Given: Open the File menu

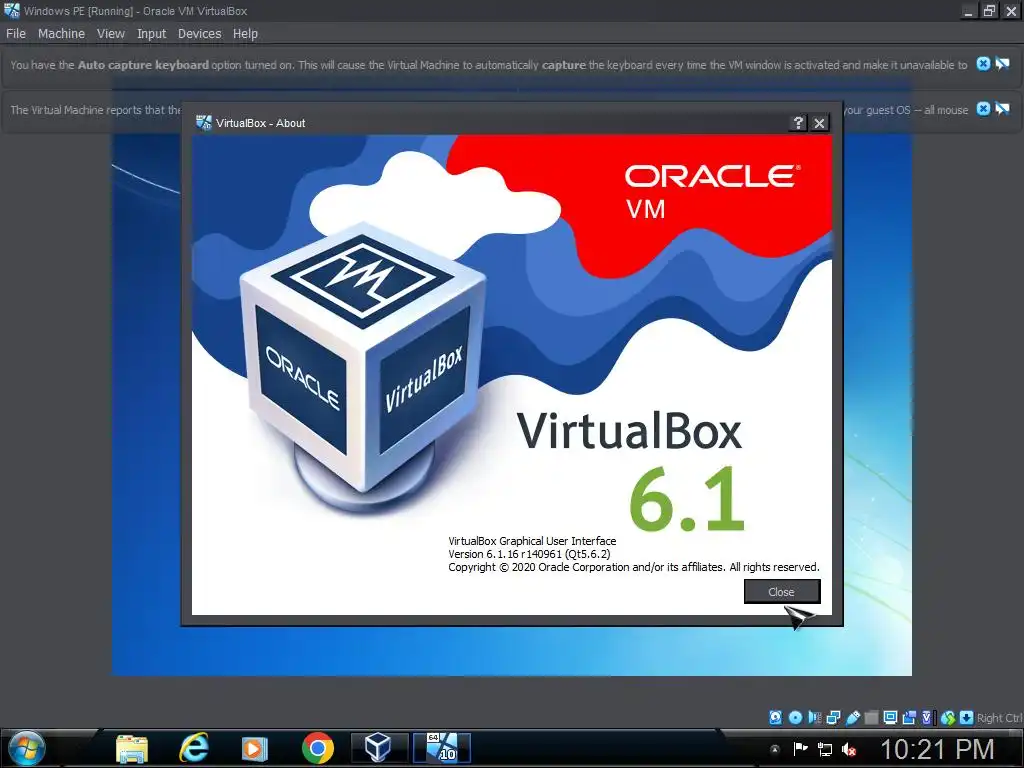Looking at the screenshot, I should (x=16, y=33).
